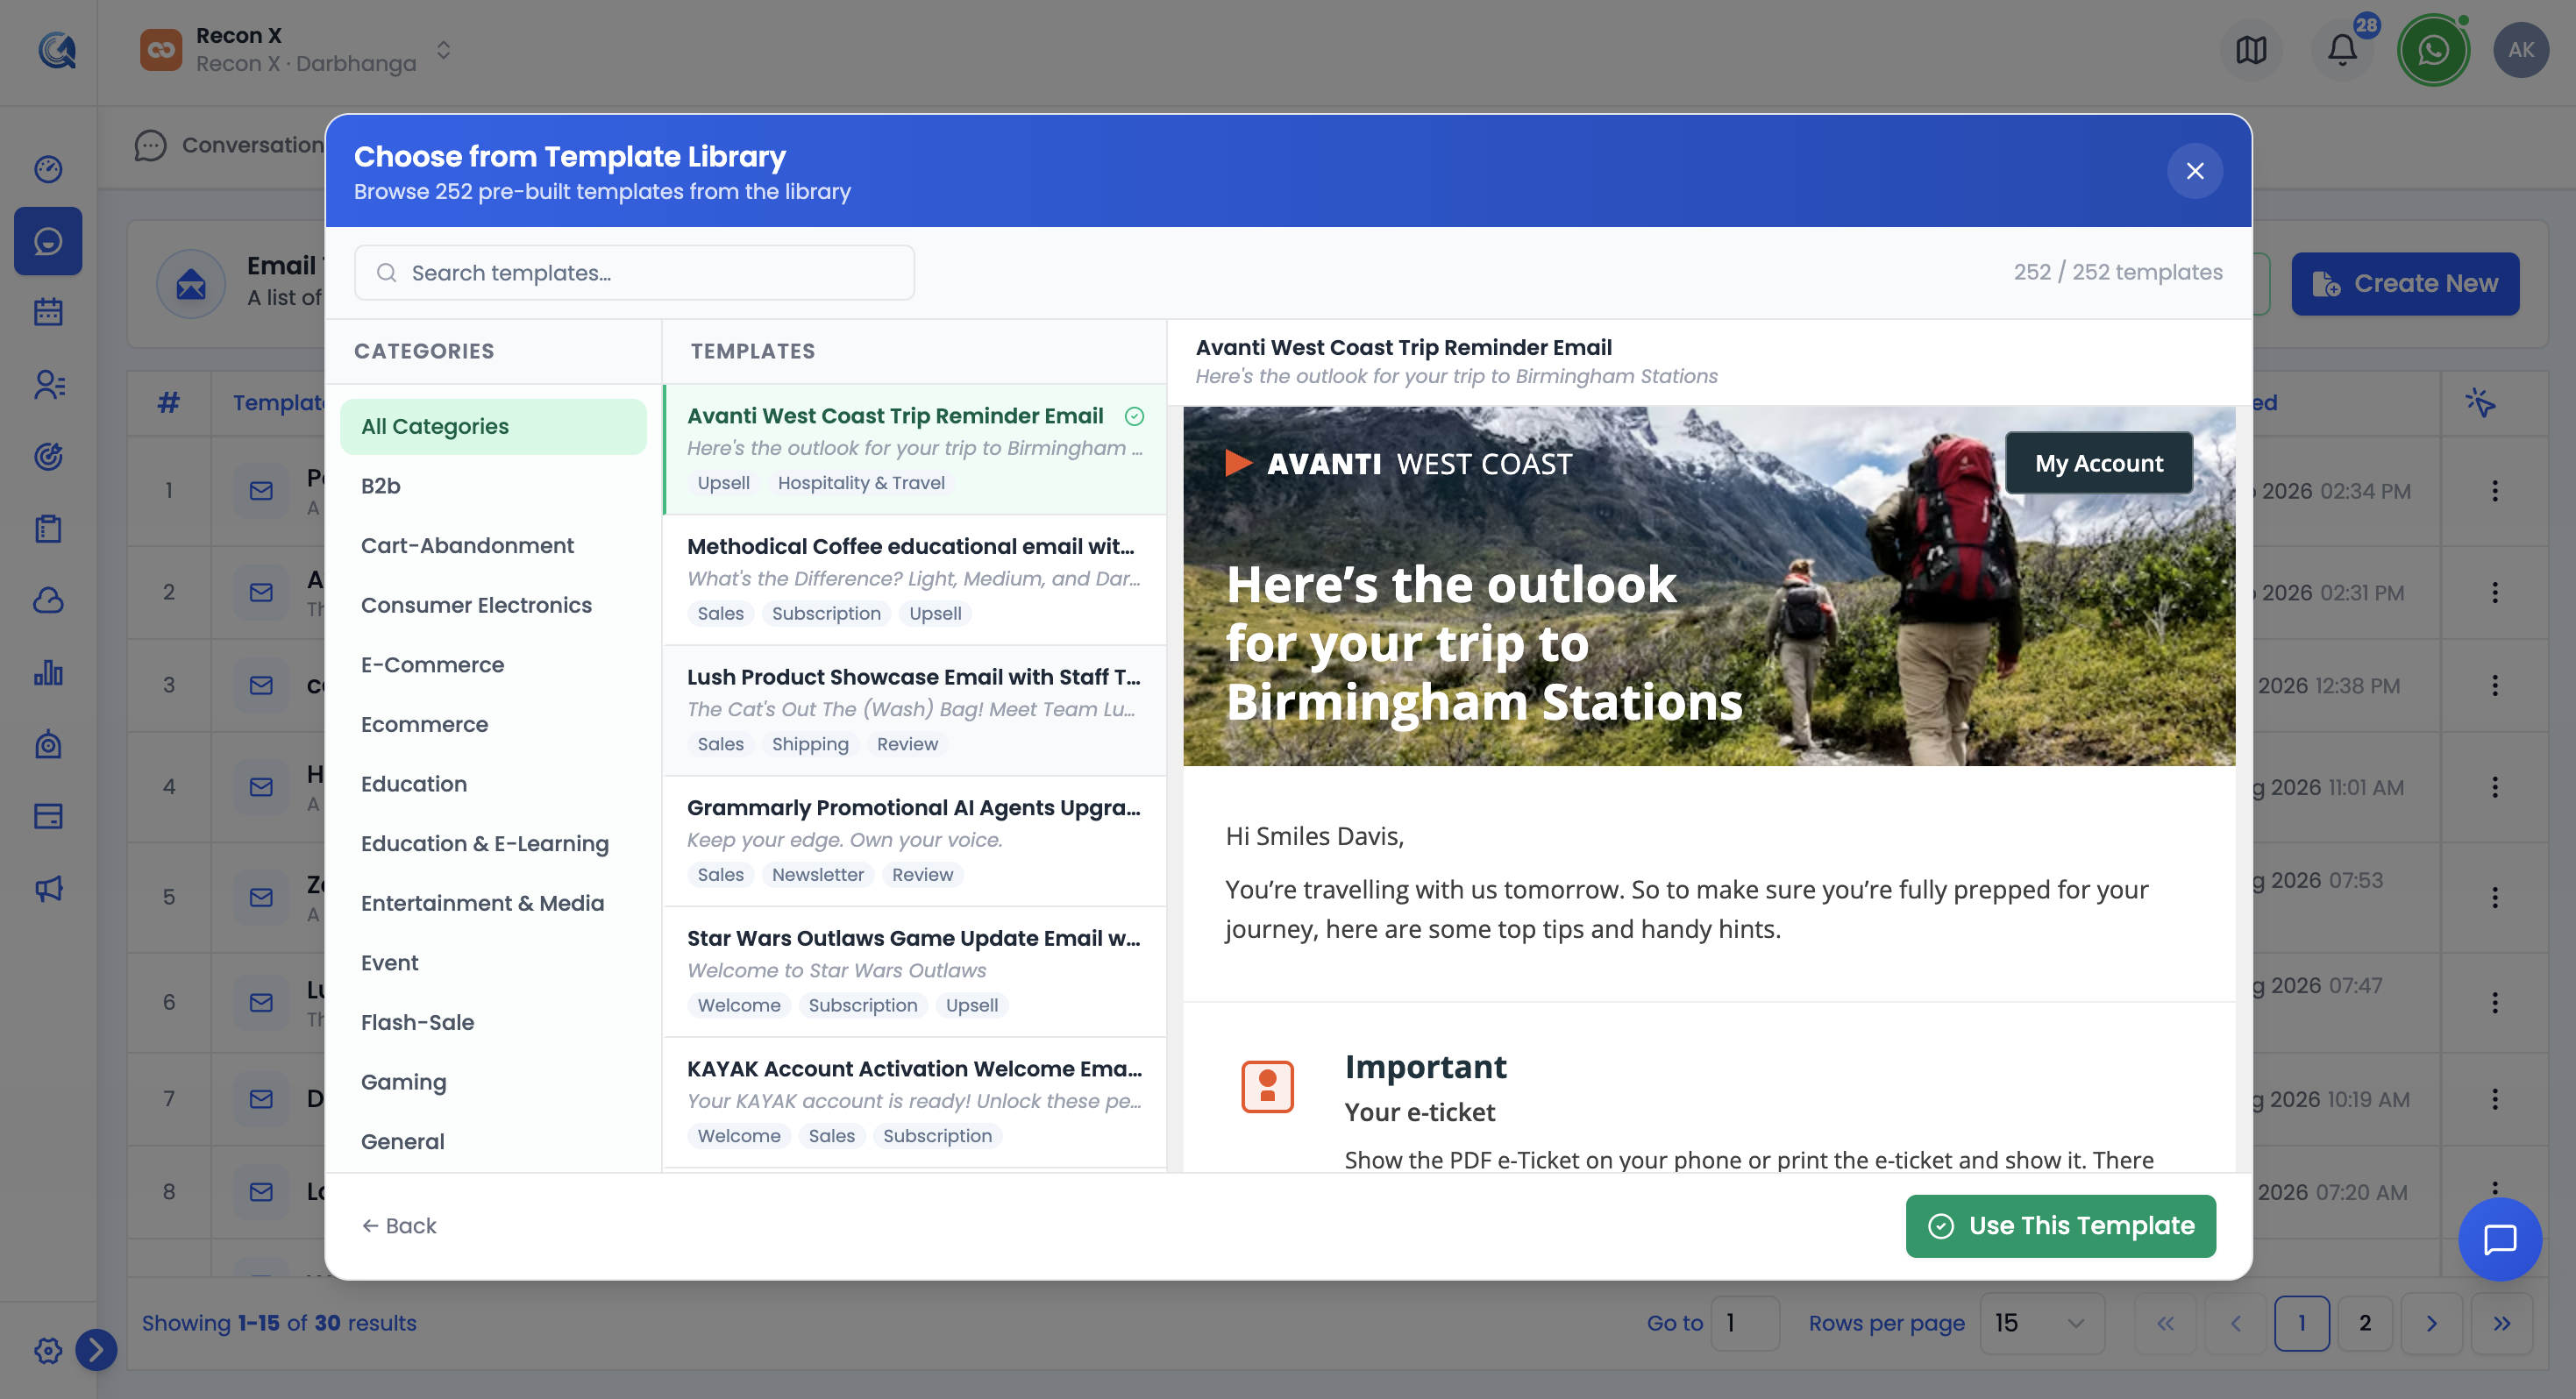Select Lush Product Showcase Email template

(914, 710)
